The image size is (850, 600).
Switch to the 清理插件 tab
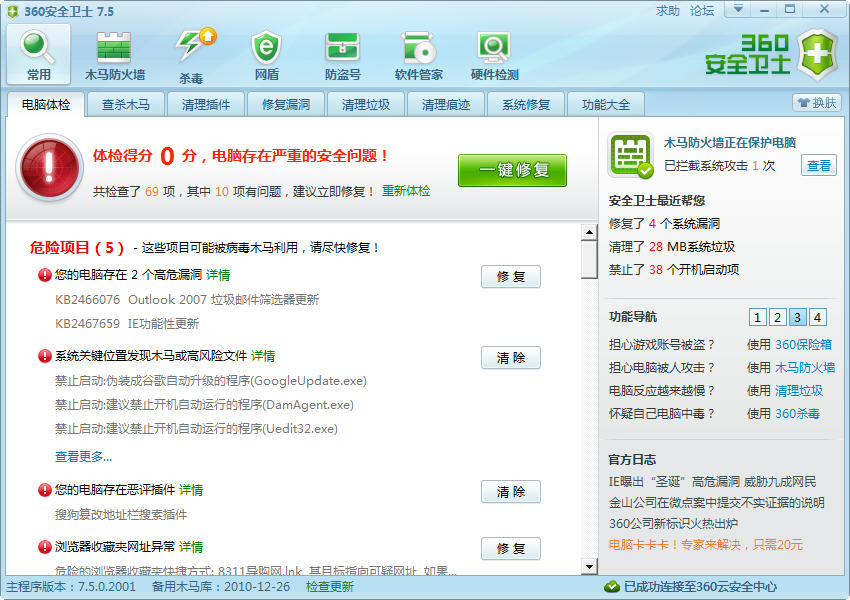coord(206,104)
